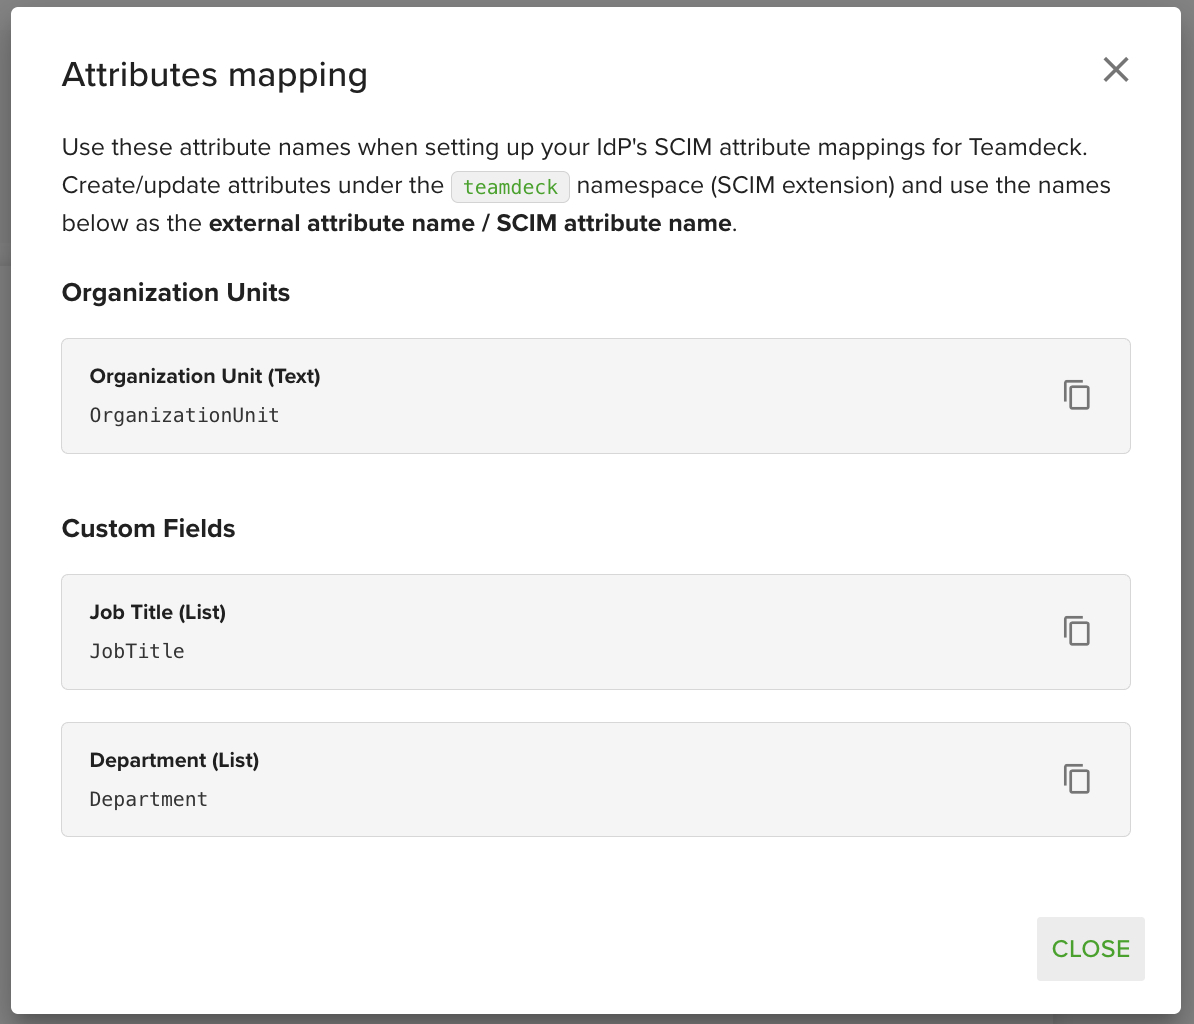Click the Organization Unit (Text) label
Screen dimensions: 1194x1024
(205, 376)
